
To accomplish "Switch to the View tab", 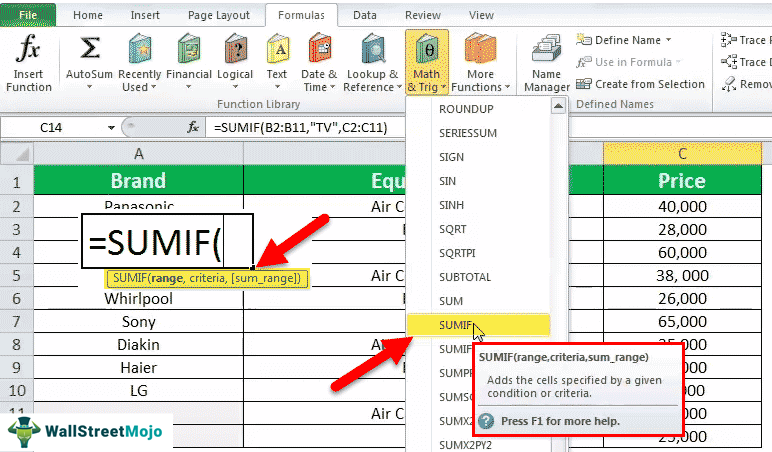I will pyautogui.click(x=481, y=15).
